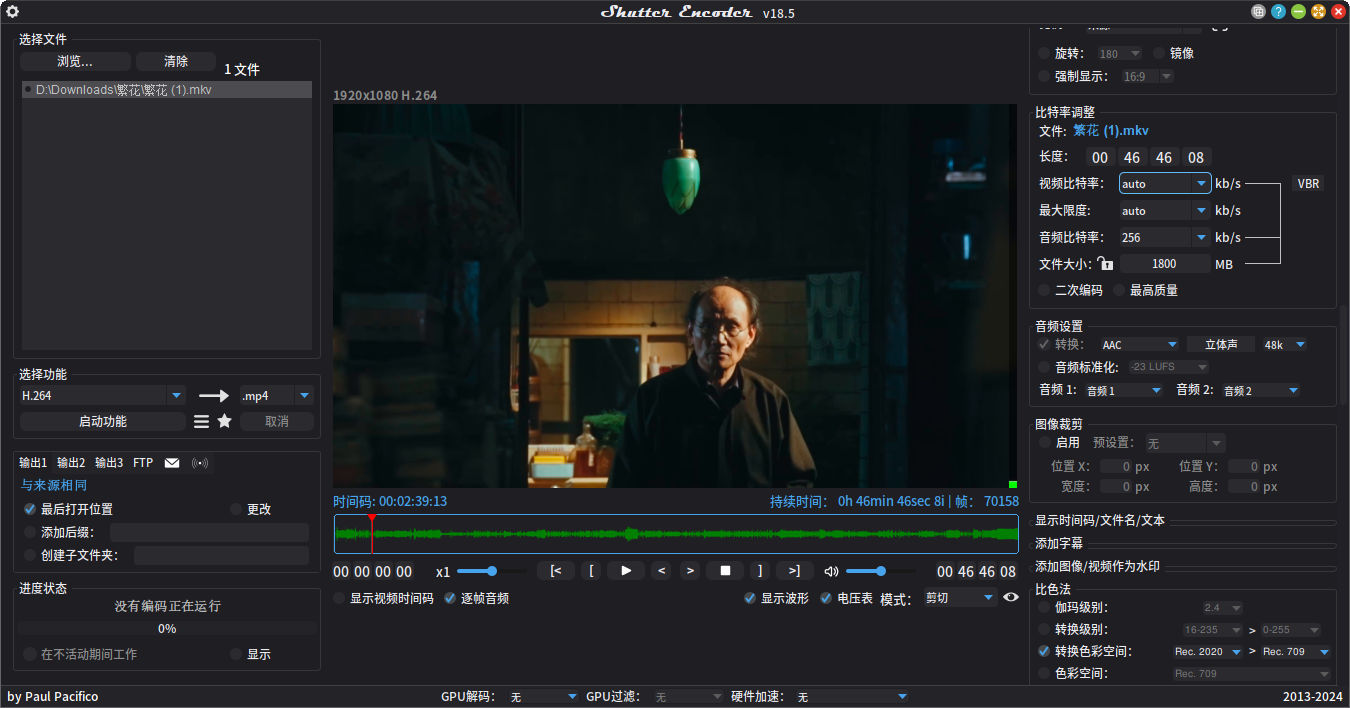Click the arrow icon between H.264 and .mp4
Viewport: 1350px width, 708px height.
click(213, 396)
